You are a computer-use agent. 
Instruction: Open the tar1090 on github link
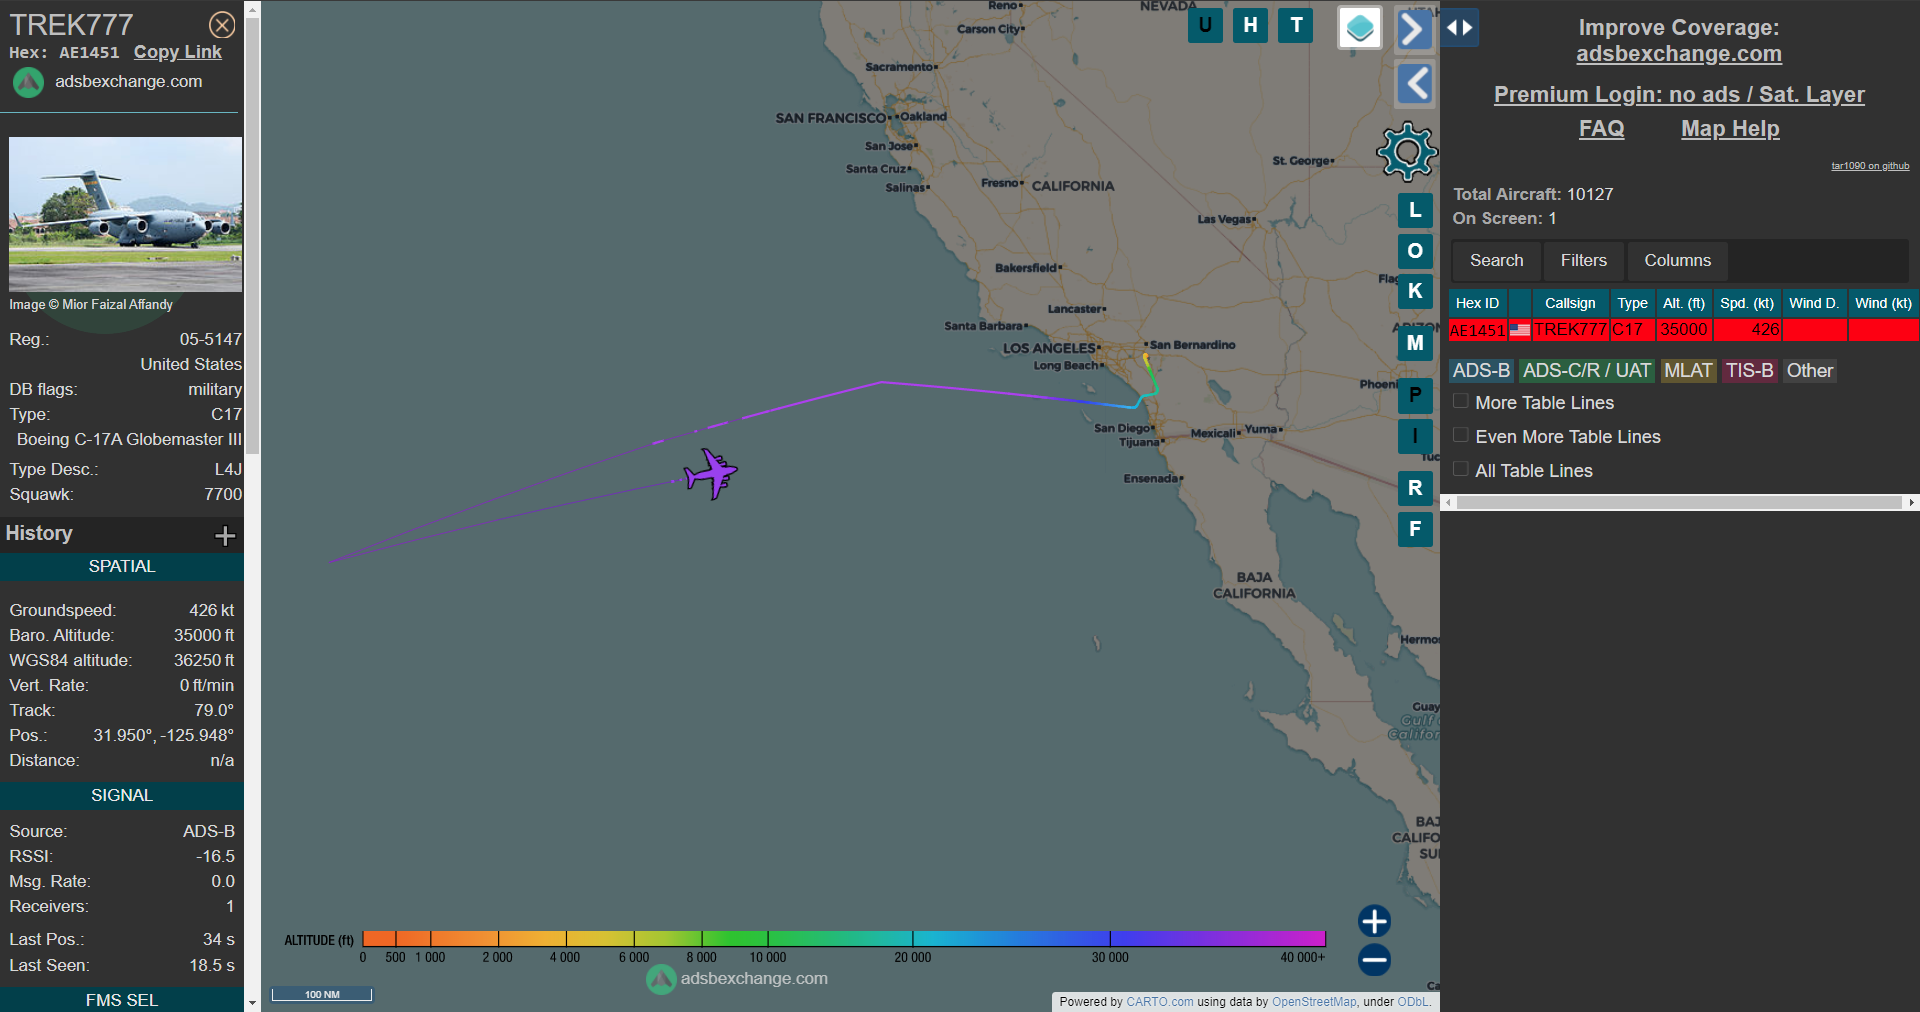pyautogui.click(x=1870, y=166)
